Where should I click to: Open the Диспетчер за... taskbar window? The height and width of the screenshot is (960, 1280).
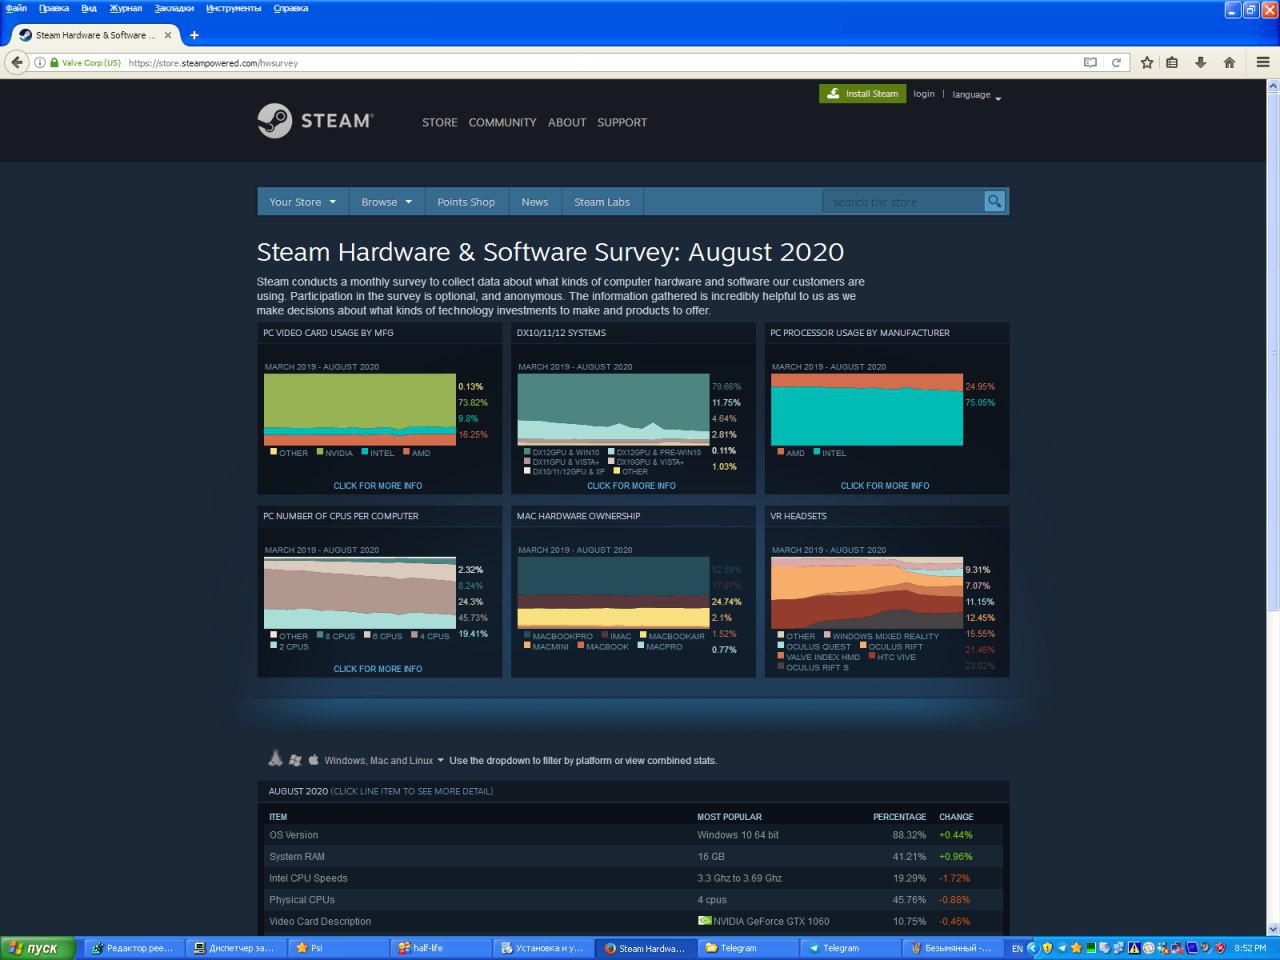(x=236, y=948)
